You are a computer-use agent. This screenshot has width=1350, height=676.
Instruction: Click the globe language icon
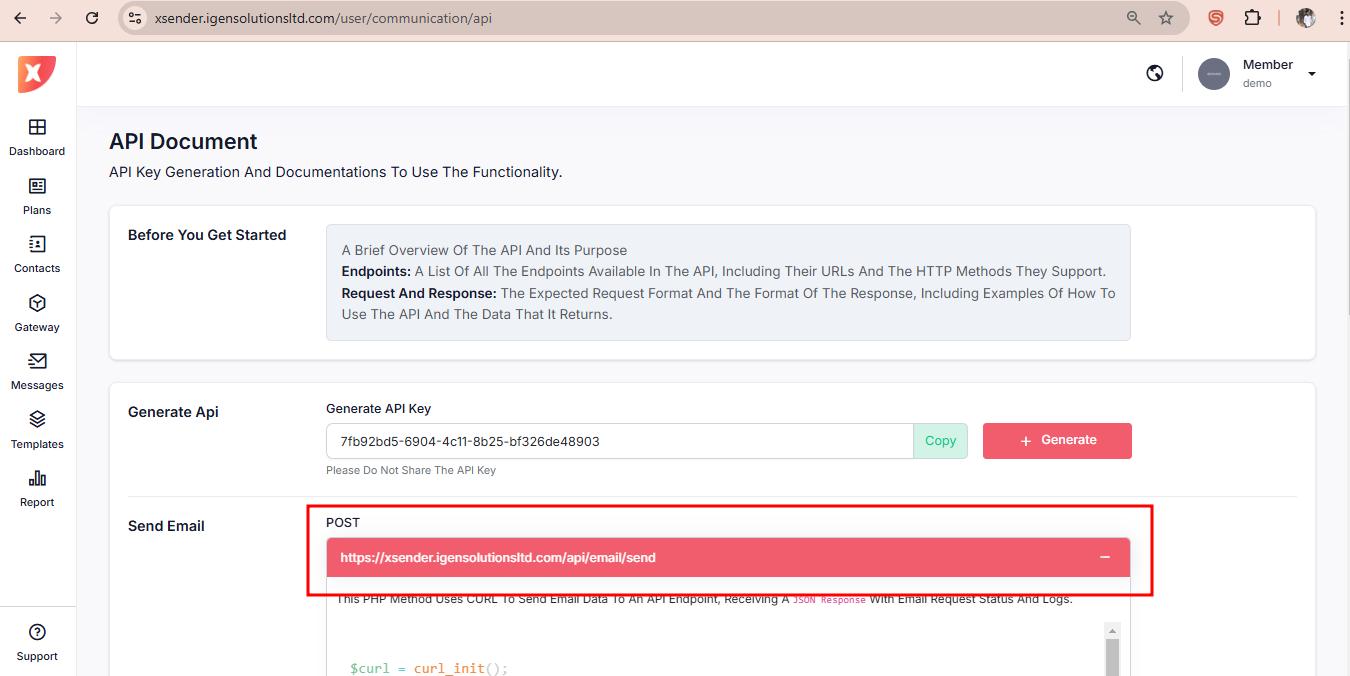click(x=1155, y=73)
